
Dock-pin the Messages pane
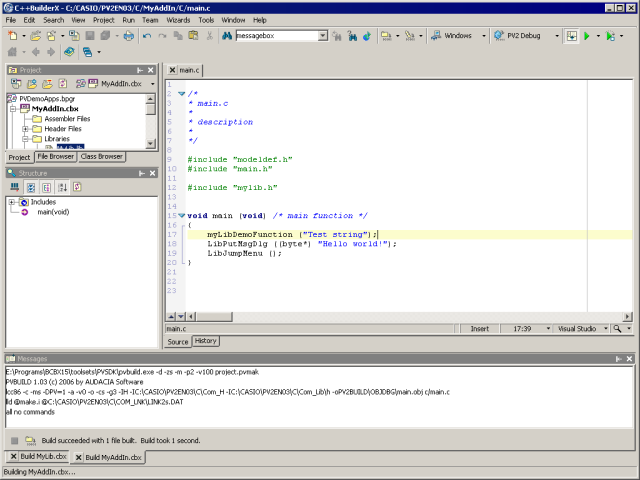619,359
